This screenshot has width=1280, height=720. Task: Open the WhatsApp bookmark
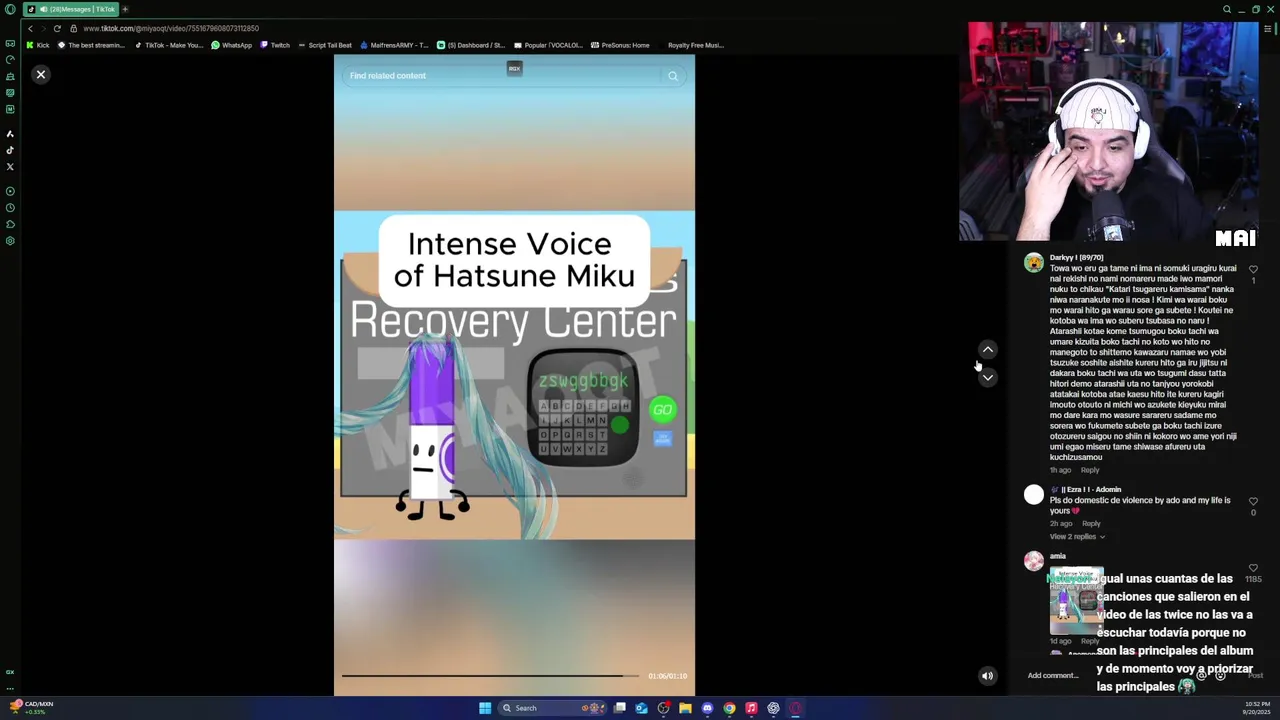click(232, 45)
